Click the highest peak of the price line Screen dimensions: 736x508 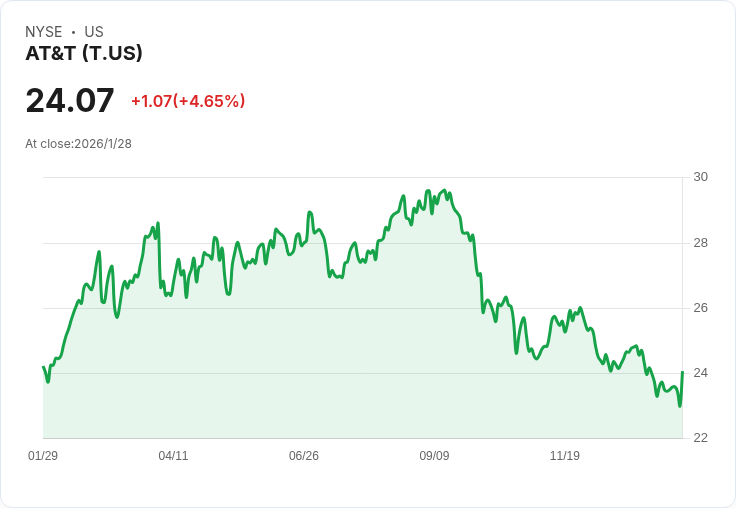click(x=428, y=190)
